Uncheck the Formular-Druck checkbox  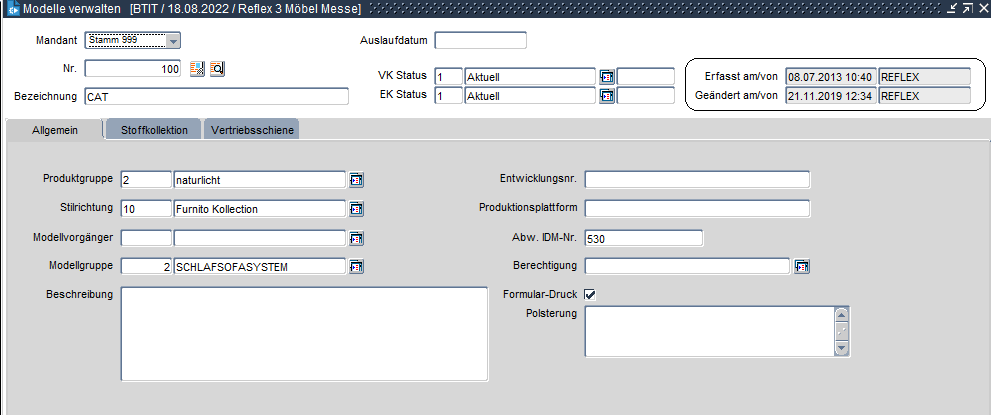pyautogui.click(x=590, y=294)
